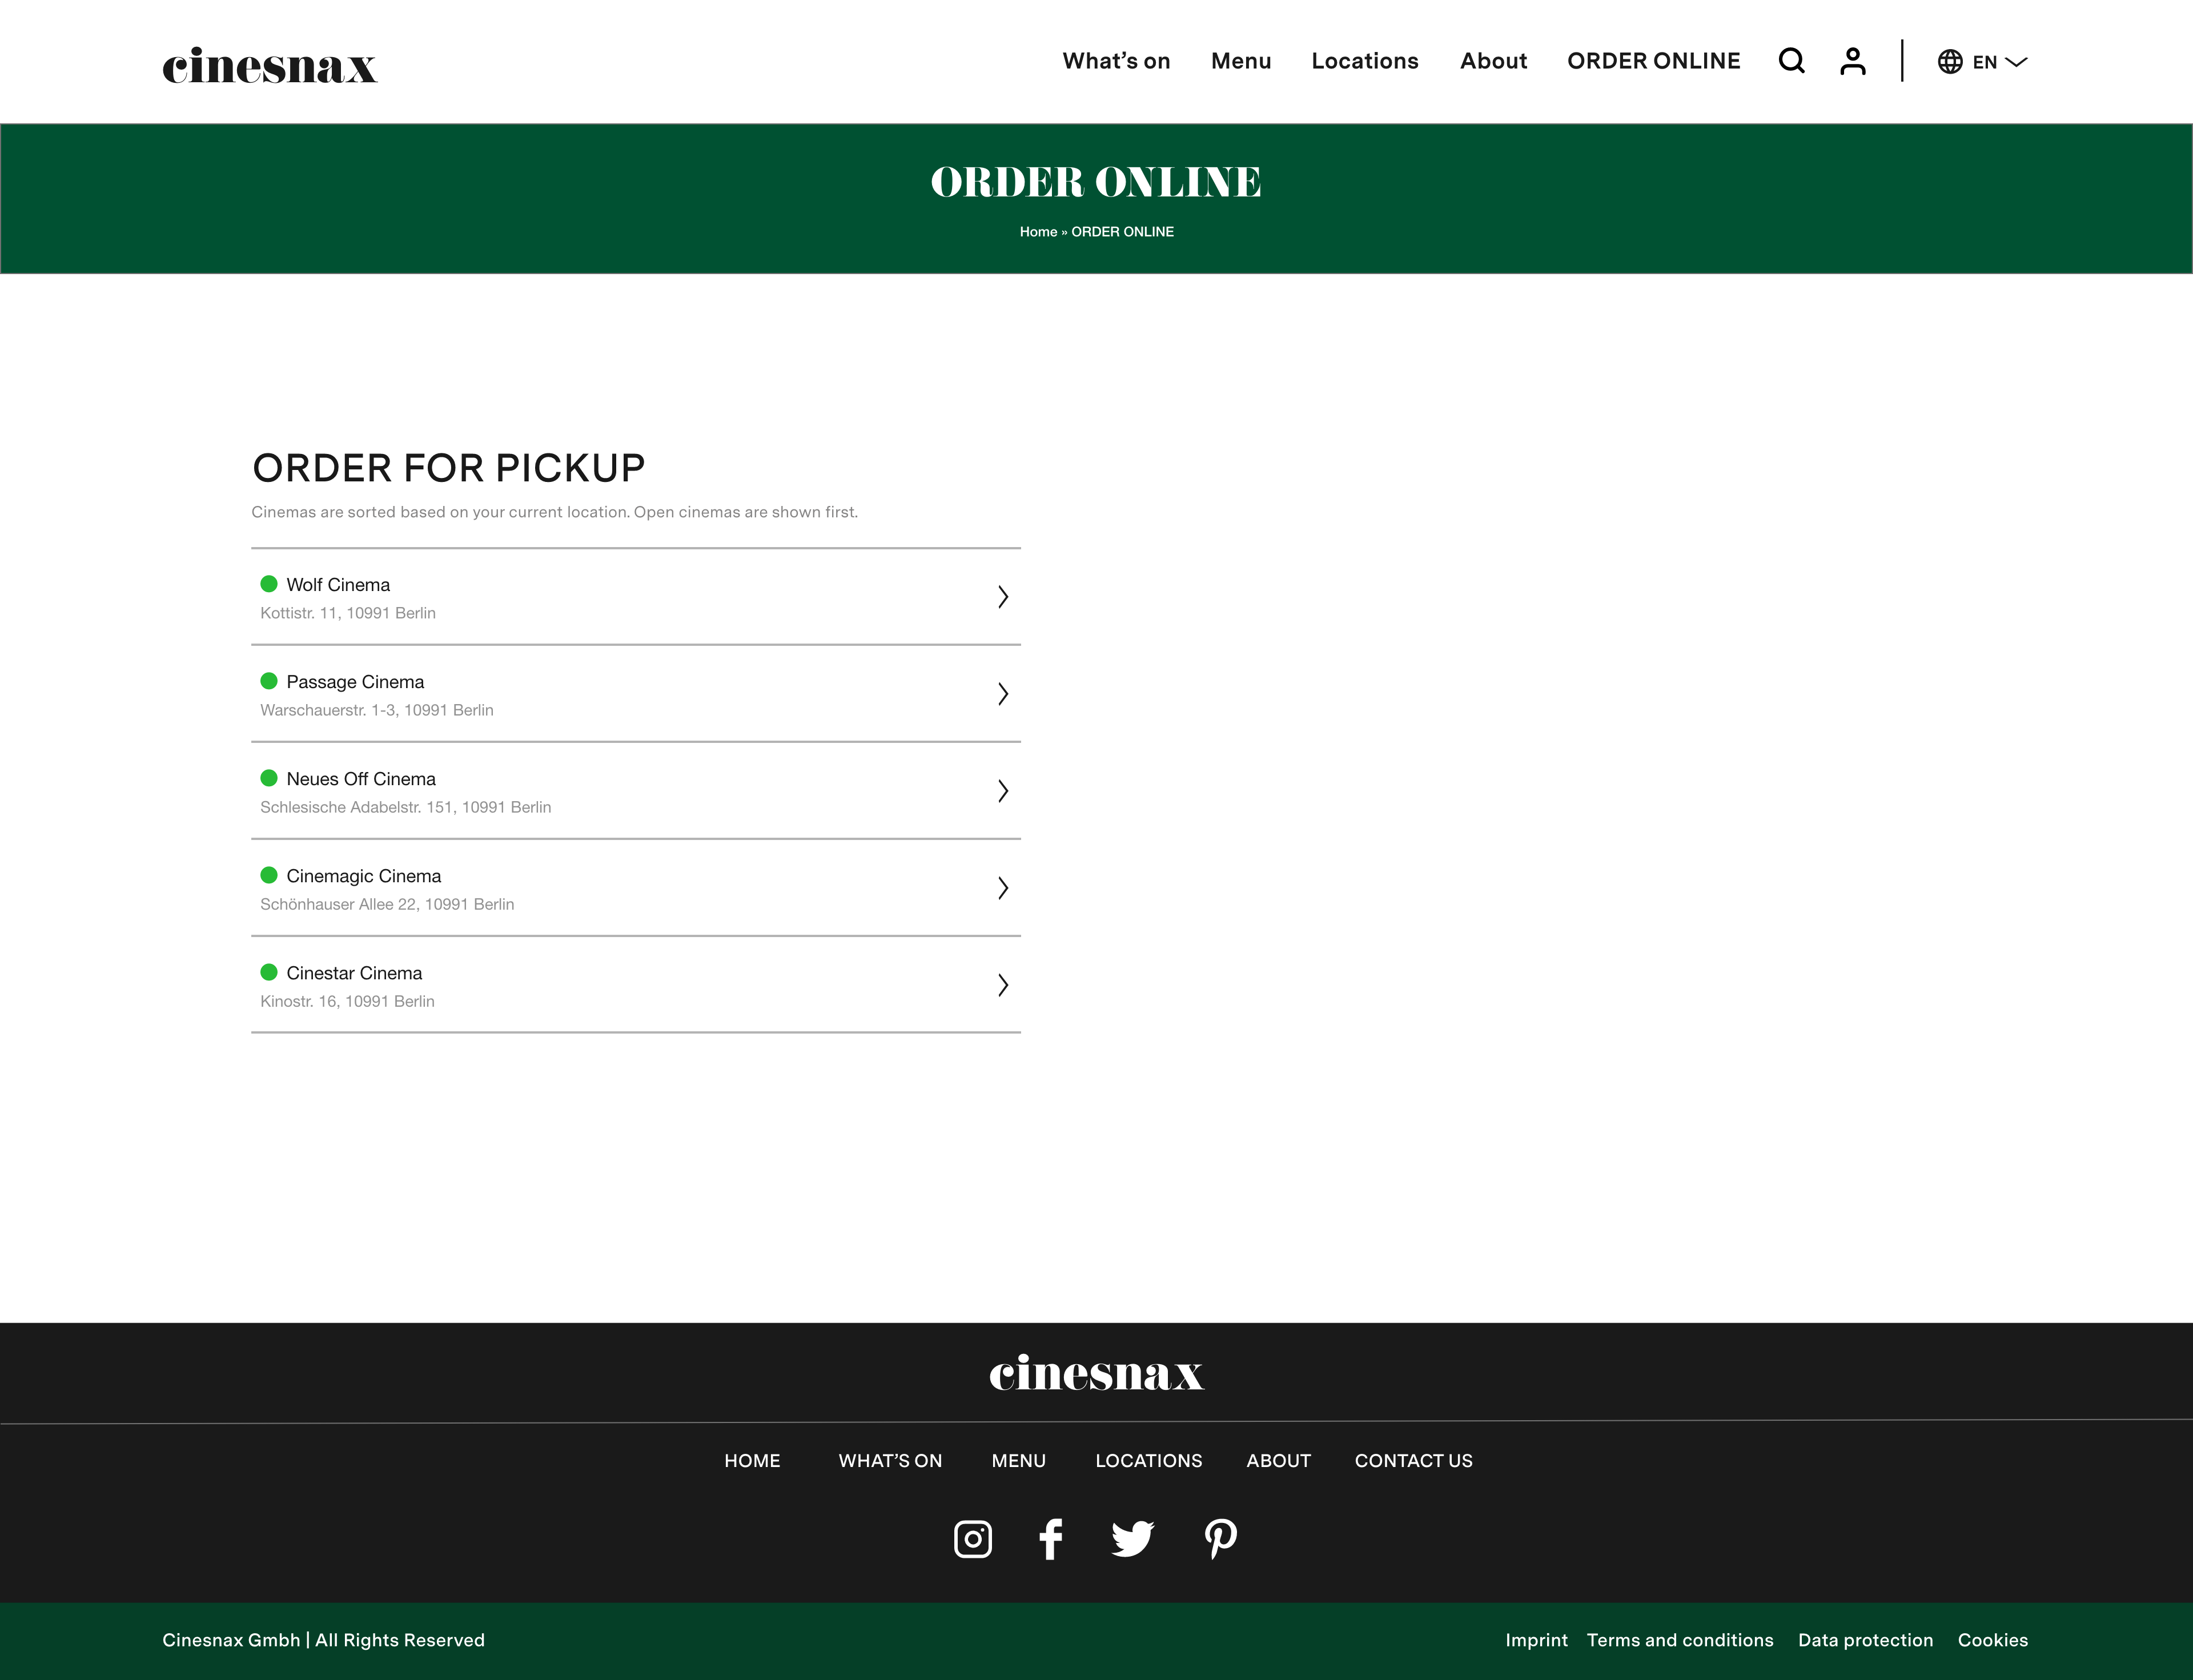Screen dimensions: 2193x1680
Task: Open the search magnifier icon
Action: 1791,61
